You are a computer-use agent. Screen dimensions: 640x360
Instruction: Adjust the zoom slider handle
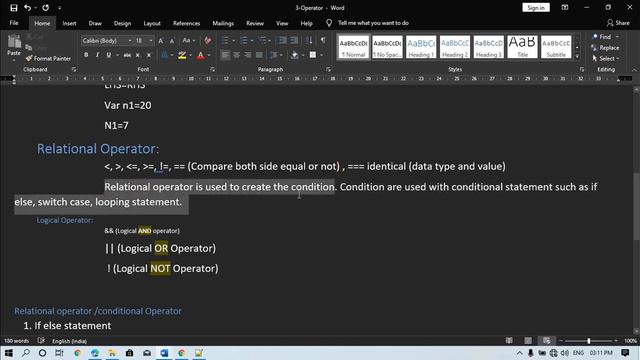pos(589,341)
